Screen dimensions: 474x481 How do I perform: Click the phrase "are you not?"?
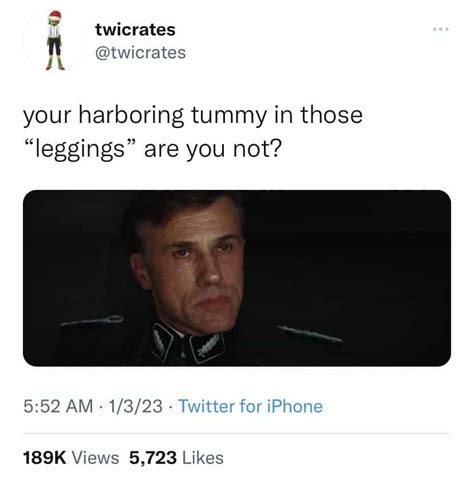click(213, 149)
